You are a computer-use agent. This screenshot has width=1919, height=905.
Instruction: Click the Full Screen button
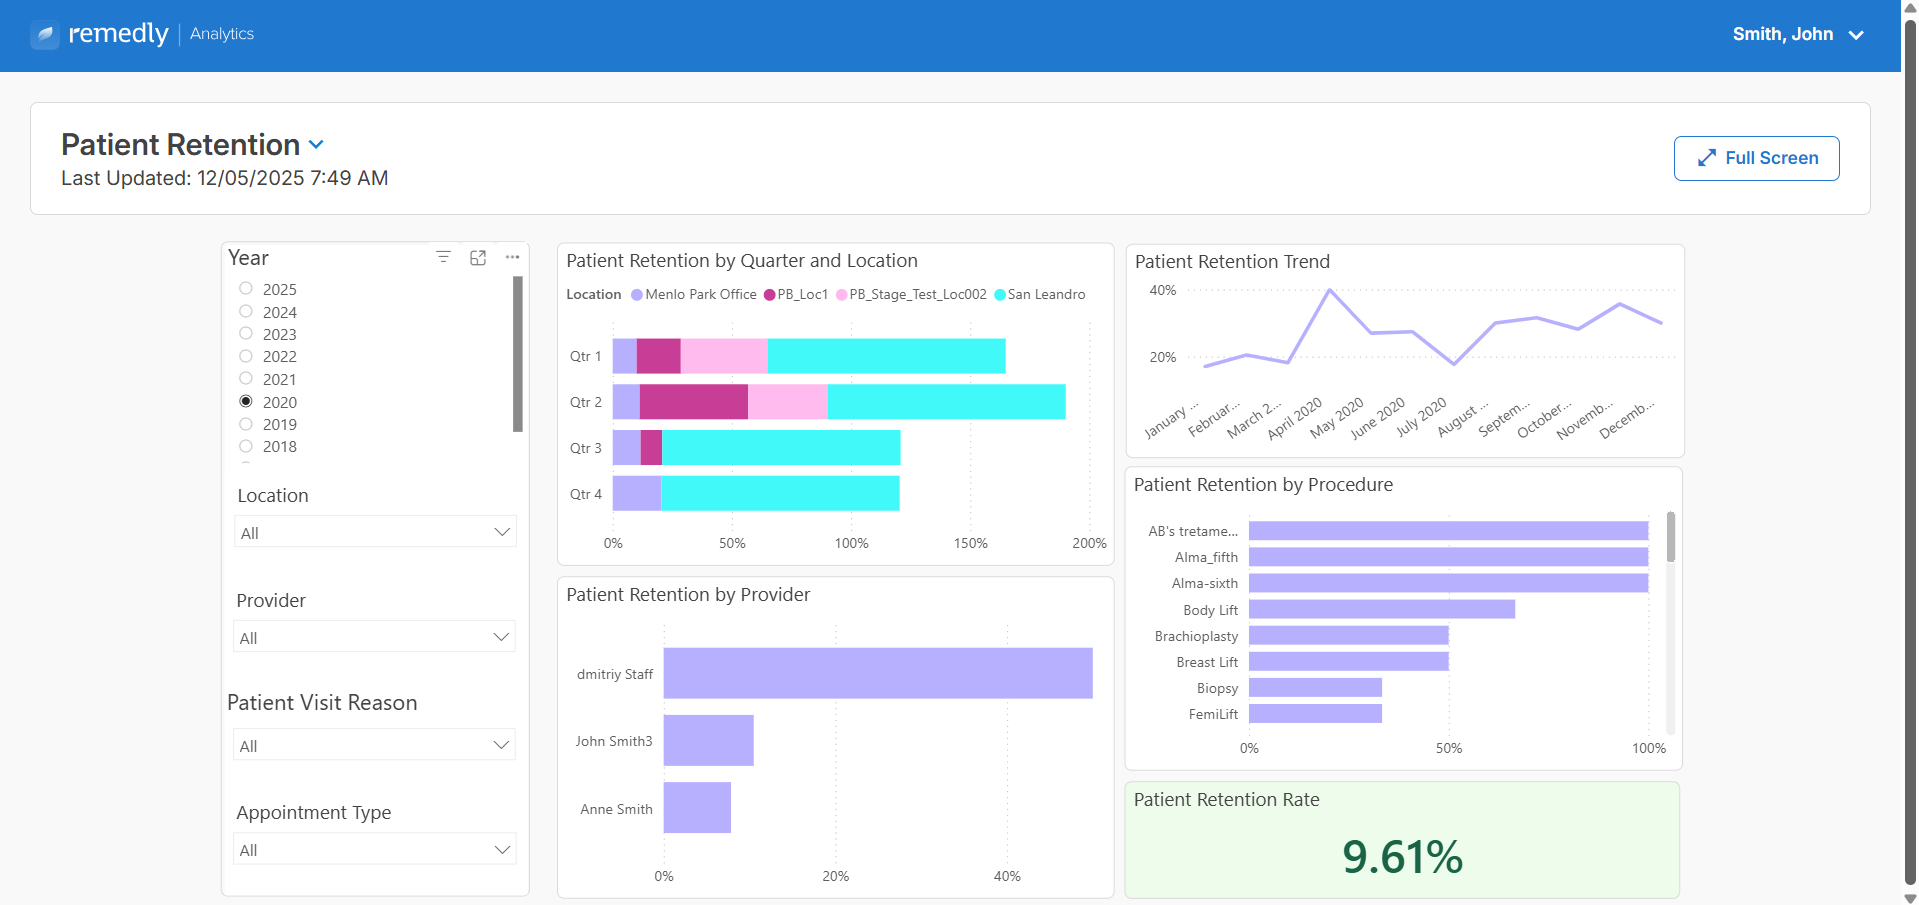click(1756, 158)
